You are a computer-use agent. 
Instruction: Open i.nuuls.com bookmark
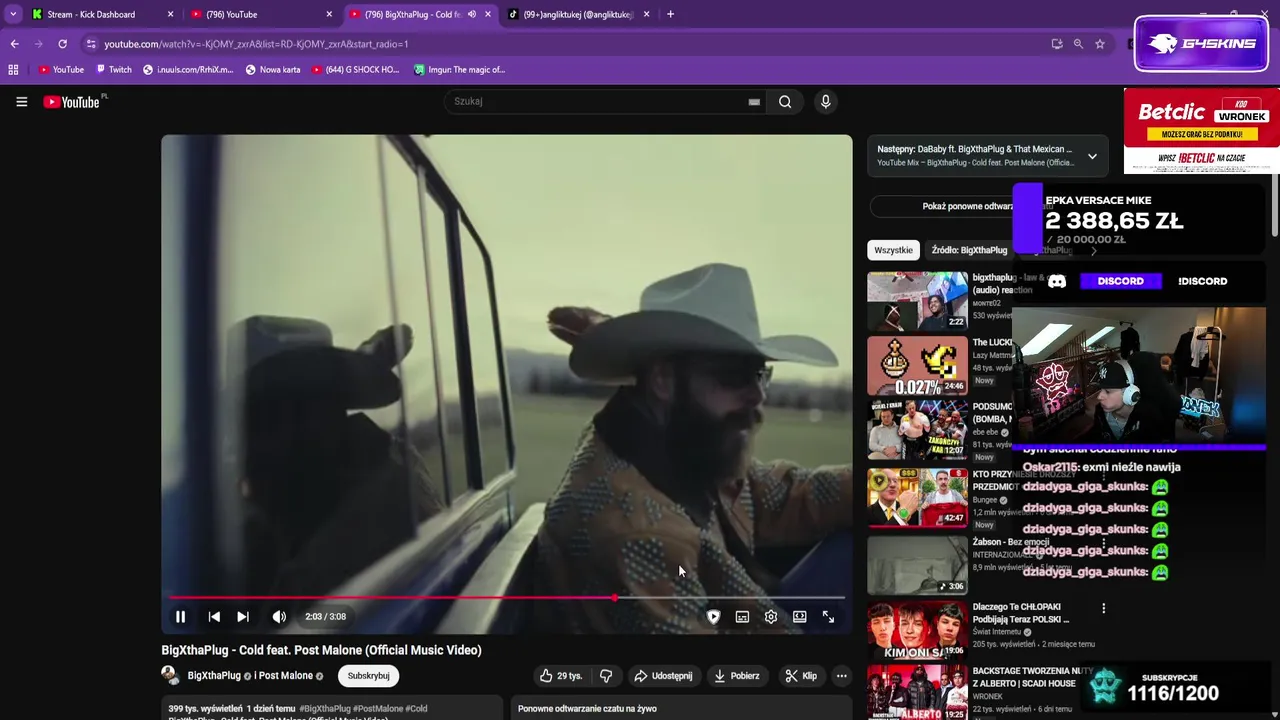pos(188,70)
